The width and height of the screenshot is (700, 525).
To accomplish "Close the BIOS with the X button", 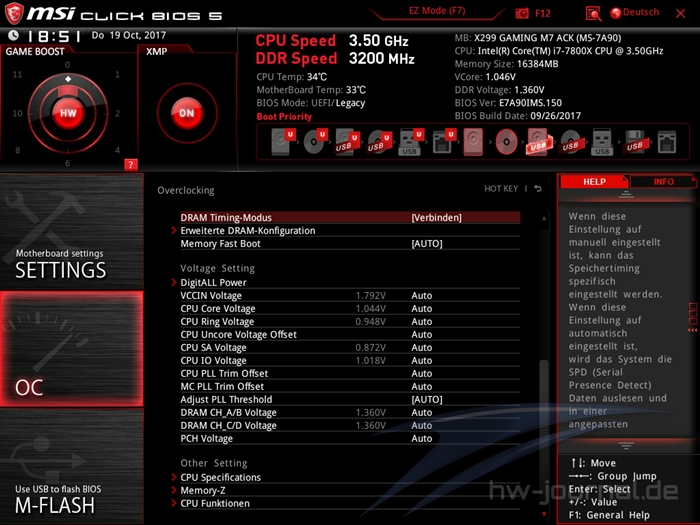I will 680,13.
